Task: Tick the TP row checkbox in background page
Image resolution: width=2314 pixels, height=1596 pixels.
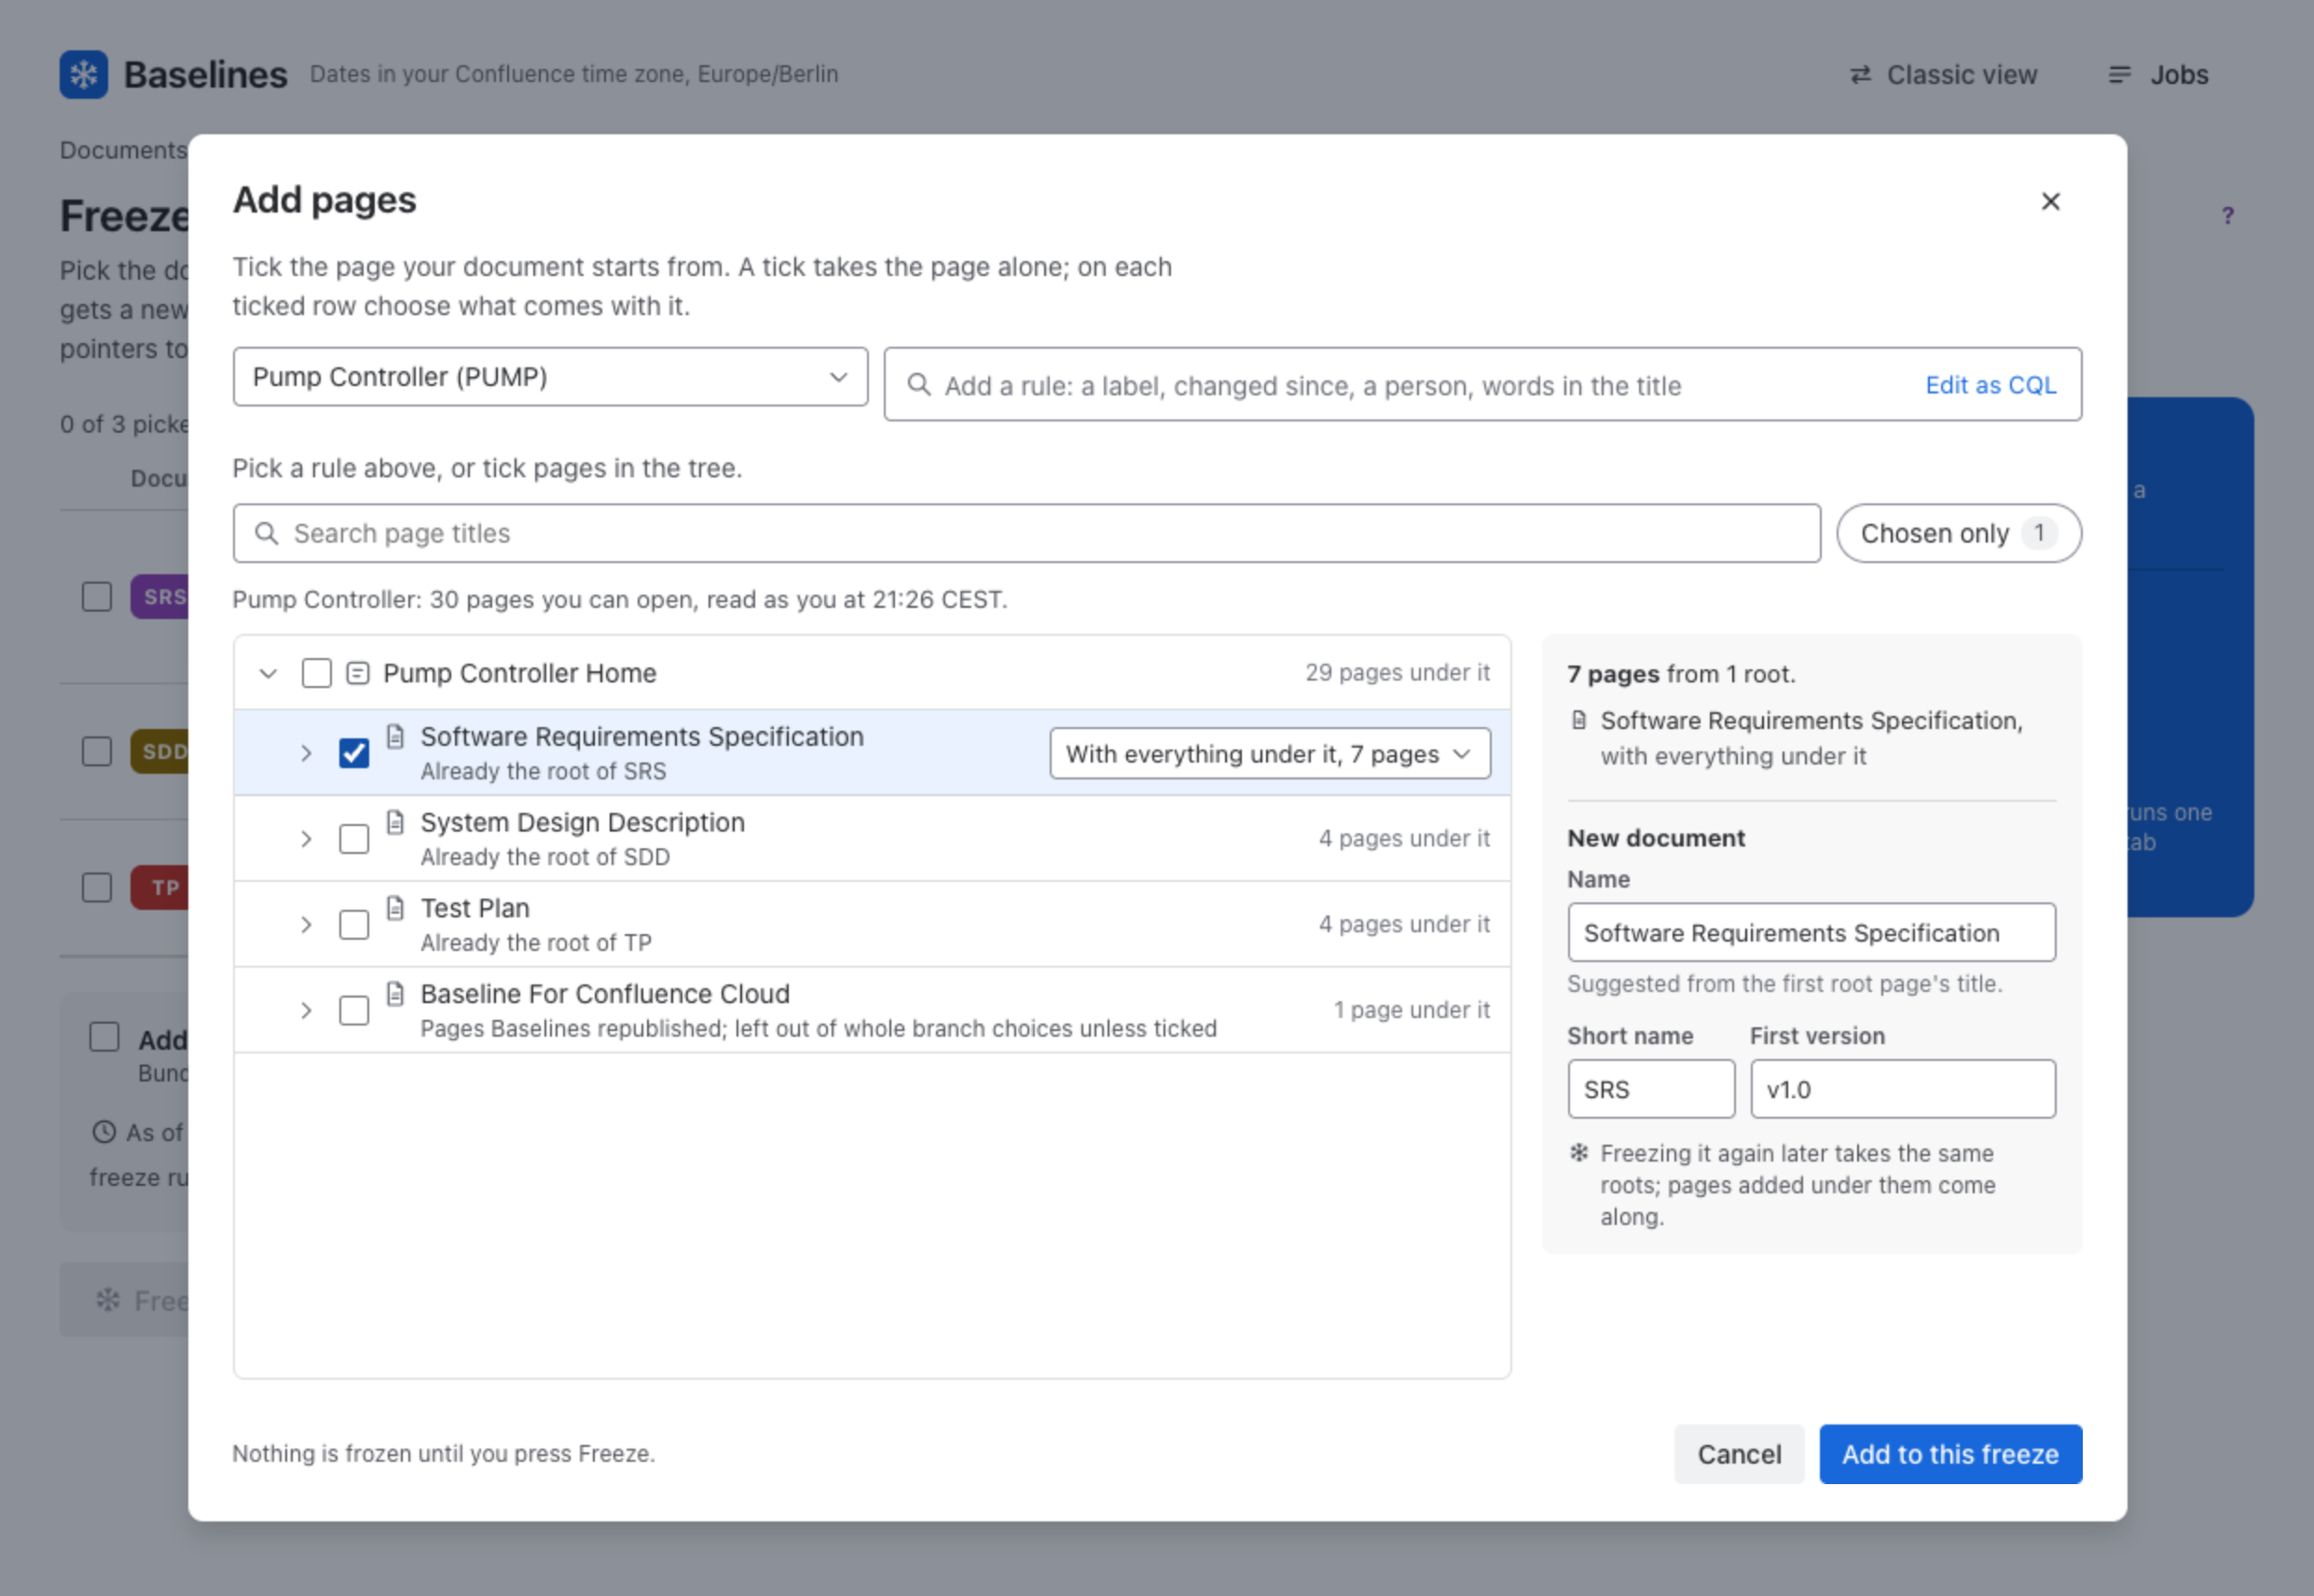Action: (x=97, y=887)
